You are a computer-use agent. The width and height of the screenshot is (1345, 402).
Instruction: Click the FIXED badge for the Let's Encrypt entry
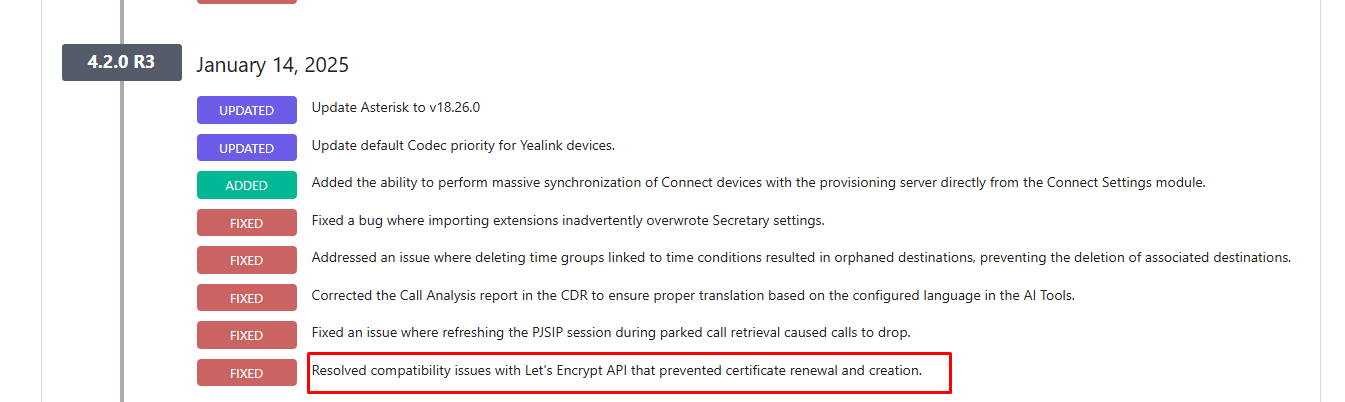click(x=247, y=373)
